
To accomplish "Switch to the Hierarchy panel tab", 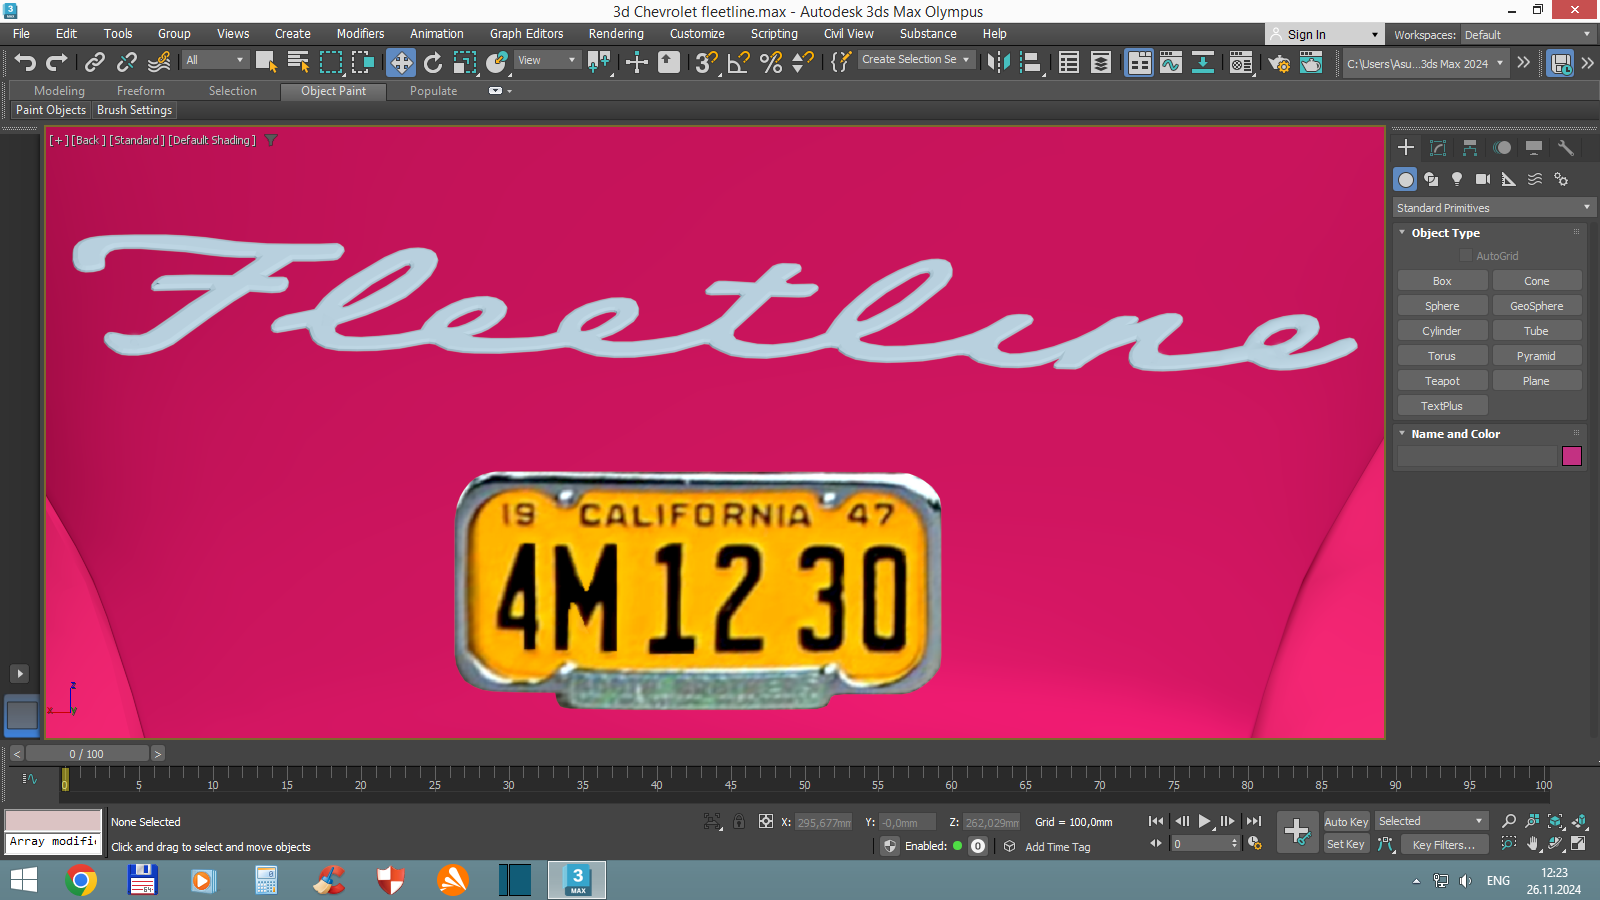I will click(x=1470, y=148).
